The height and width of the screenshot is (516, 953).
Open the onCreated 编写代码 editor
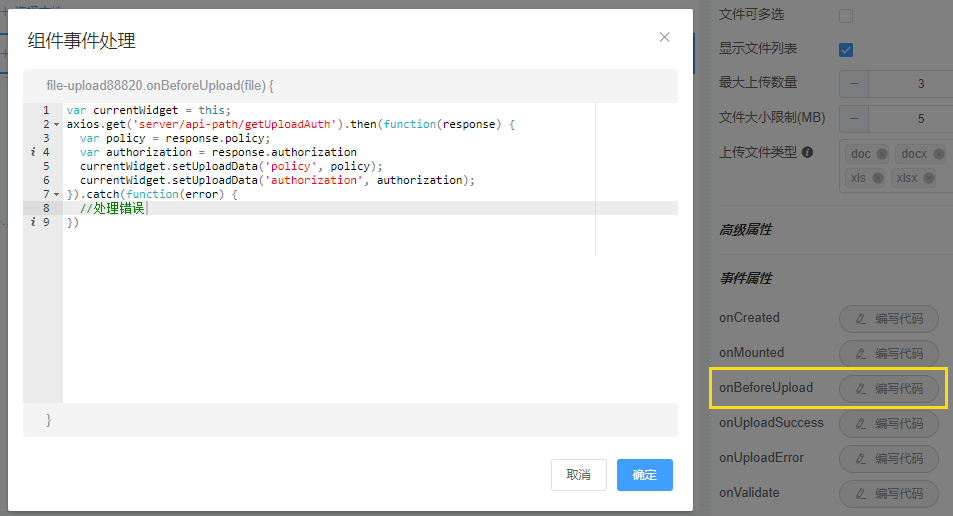click(888, 319)
